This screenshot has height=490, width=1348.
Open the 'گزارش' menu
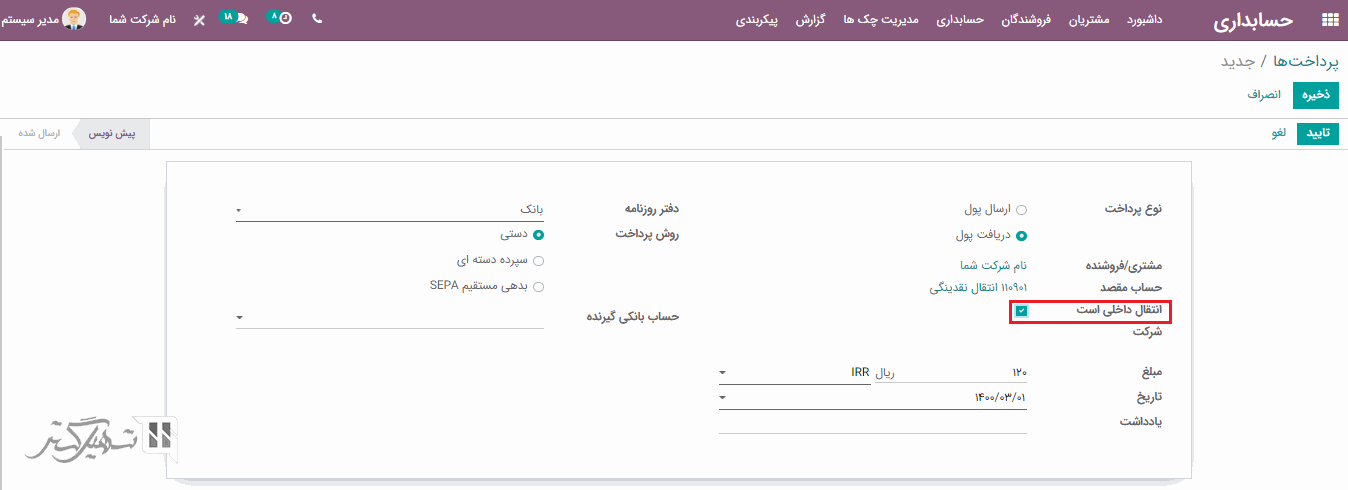pos(810,20)
